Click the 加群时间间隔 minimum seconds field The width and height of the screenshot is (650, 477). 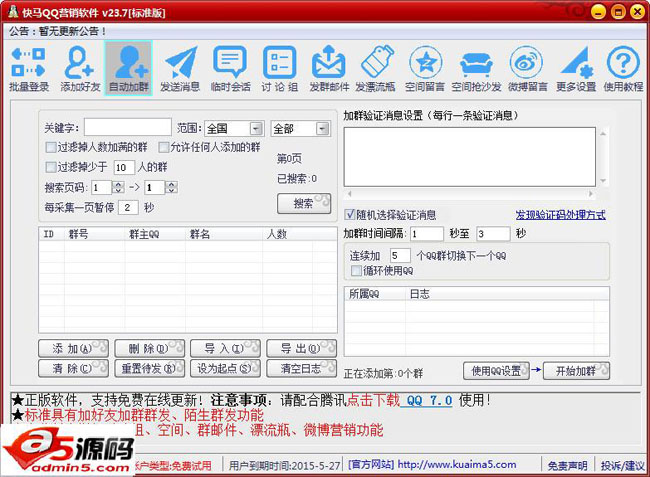point(427,234)
